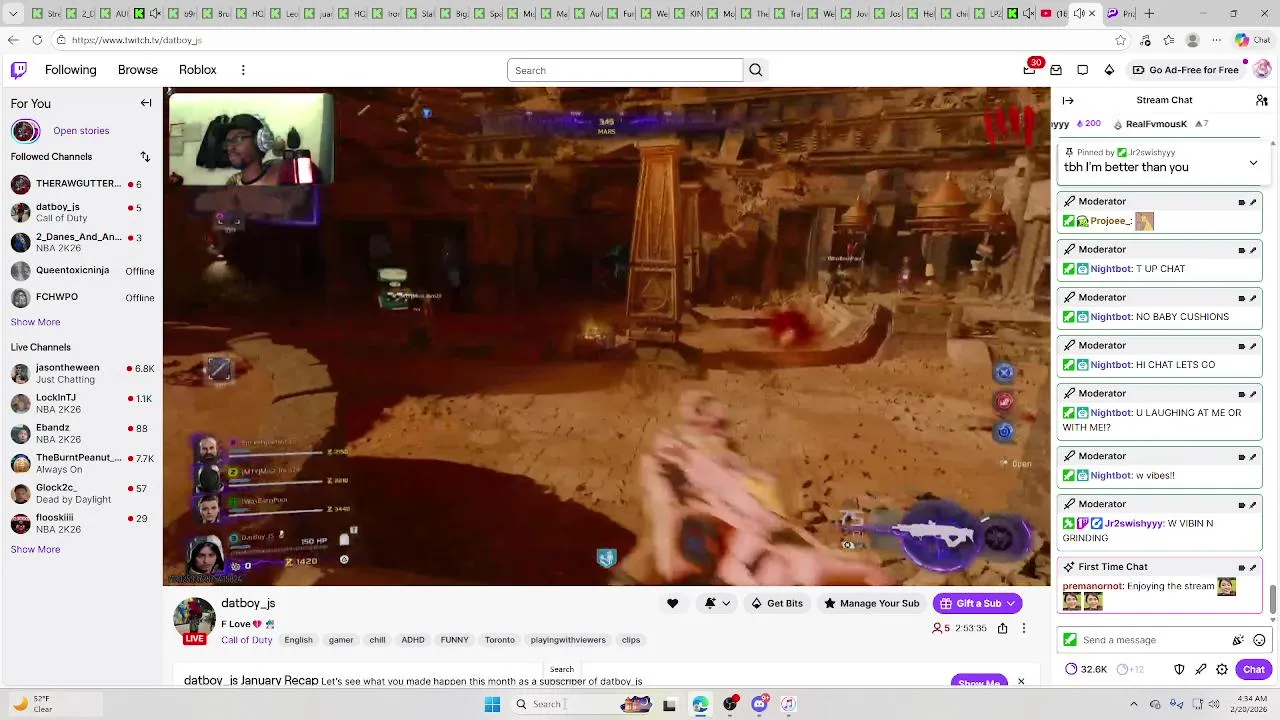Image resolution: width=1280 pixels, height=720 pixels.
Task: Open jasontheween live channel
Action: click(82, 373)
